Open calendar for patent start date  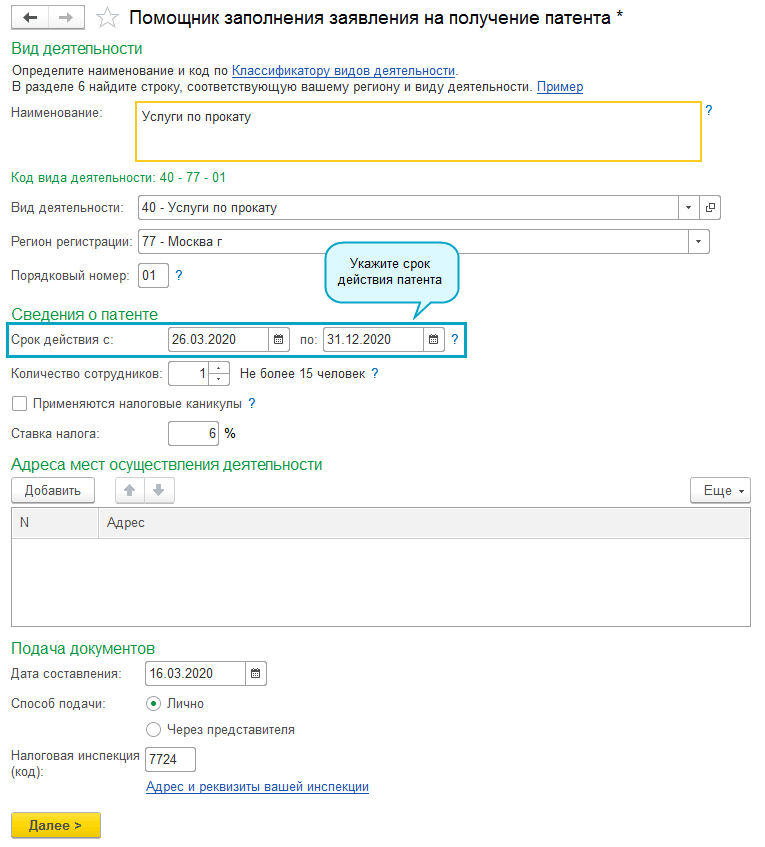pyautogui.click(x=279, y=340)
